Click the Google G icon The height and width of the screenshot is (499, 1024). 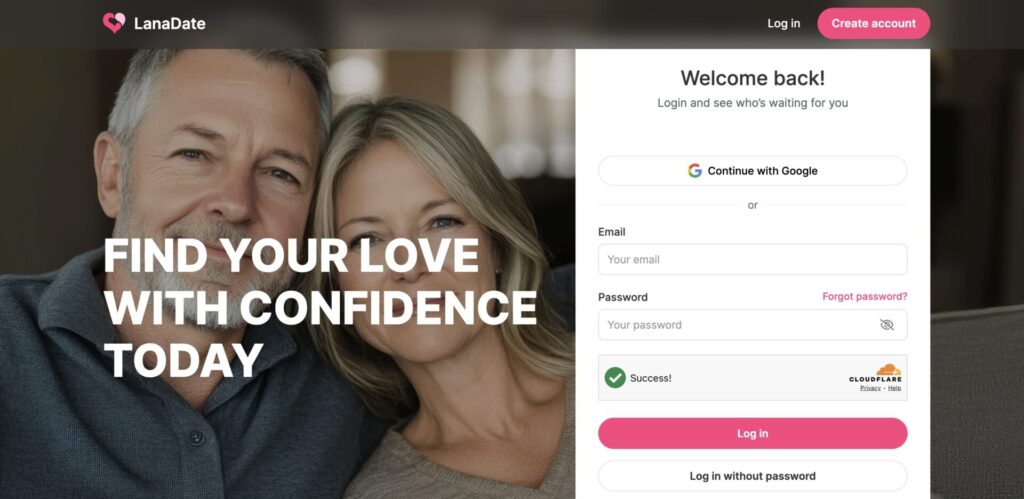(x=694, y=170)
